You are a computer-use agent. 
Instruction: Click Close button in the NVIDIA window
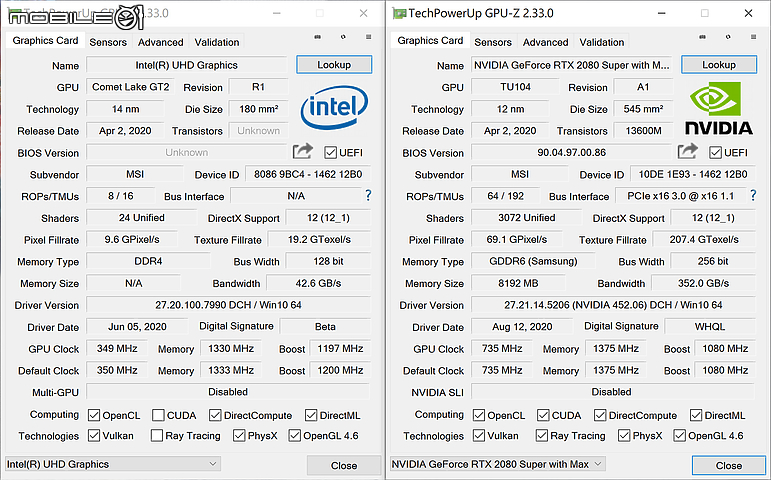click(x=729, y=465)
